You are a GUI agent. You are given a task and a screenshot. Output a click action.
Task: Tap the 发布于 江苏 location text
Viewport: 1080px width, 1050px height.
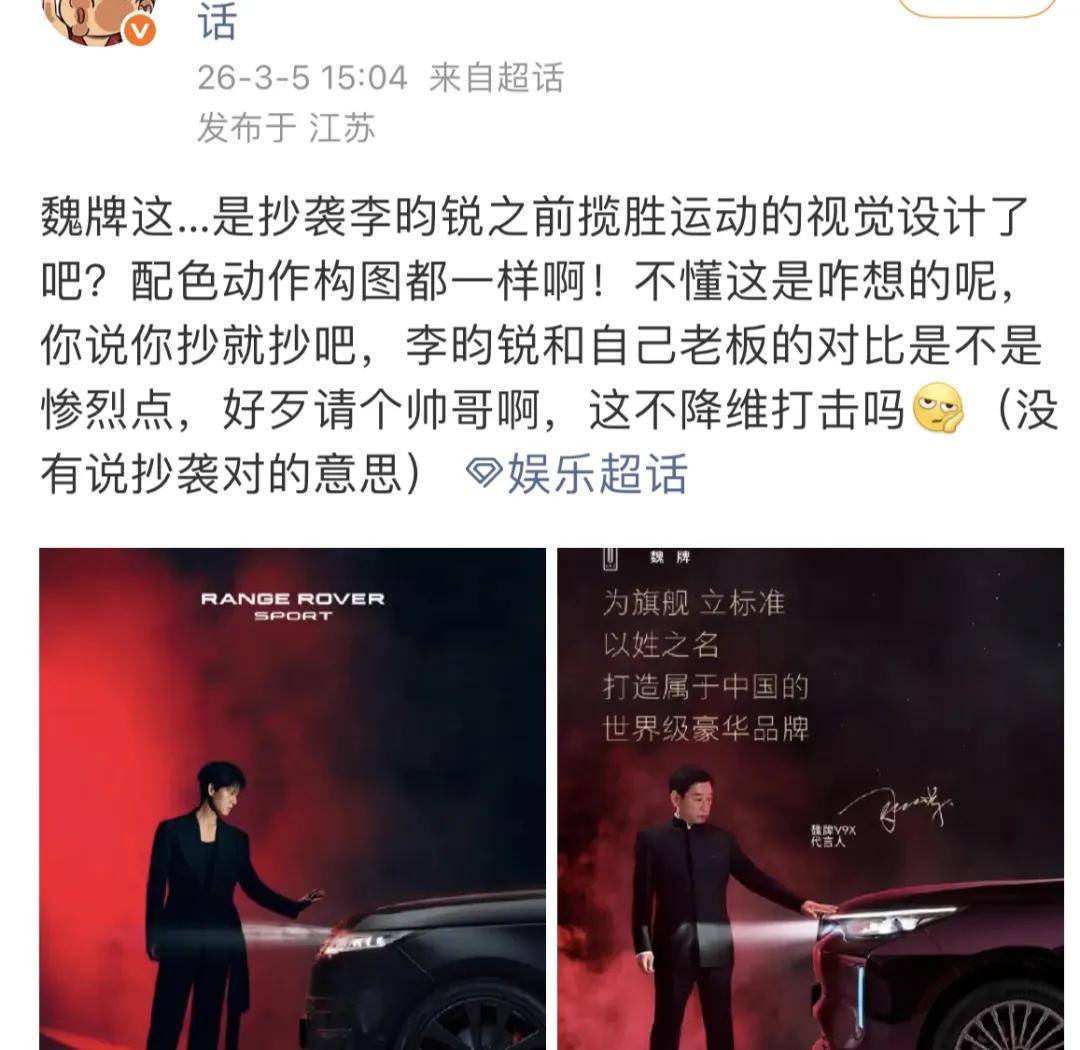tap(286, 127)
